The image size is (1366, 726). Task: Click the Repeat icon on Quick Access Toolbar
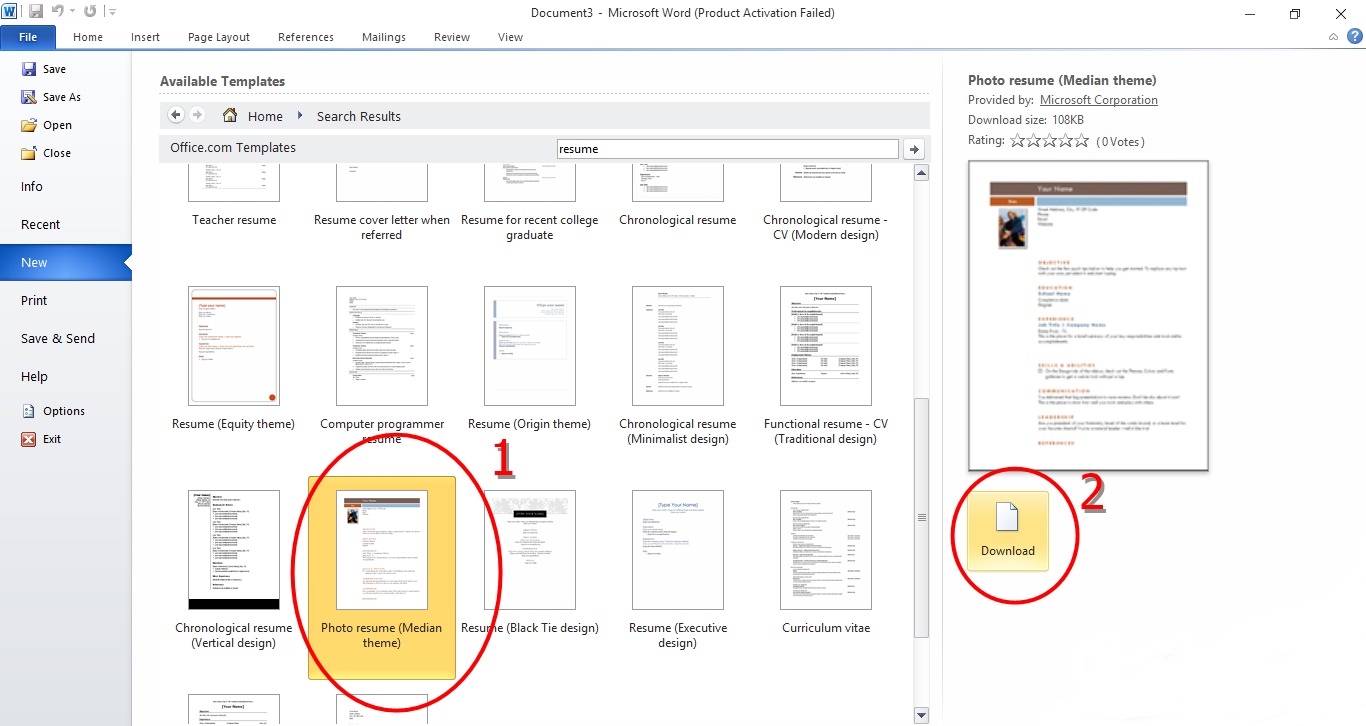88,12
